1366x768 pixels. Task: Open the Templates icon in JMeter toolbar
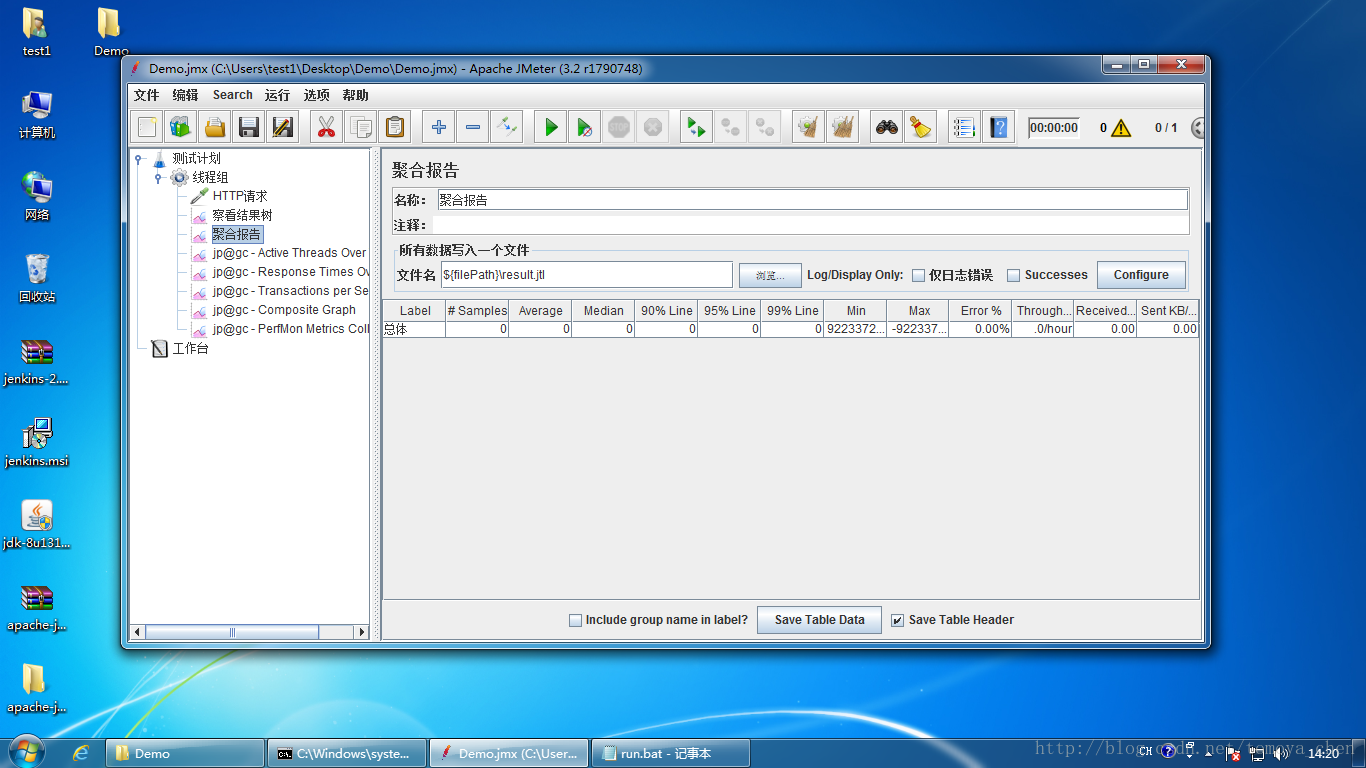pos(180,127)
